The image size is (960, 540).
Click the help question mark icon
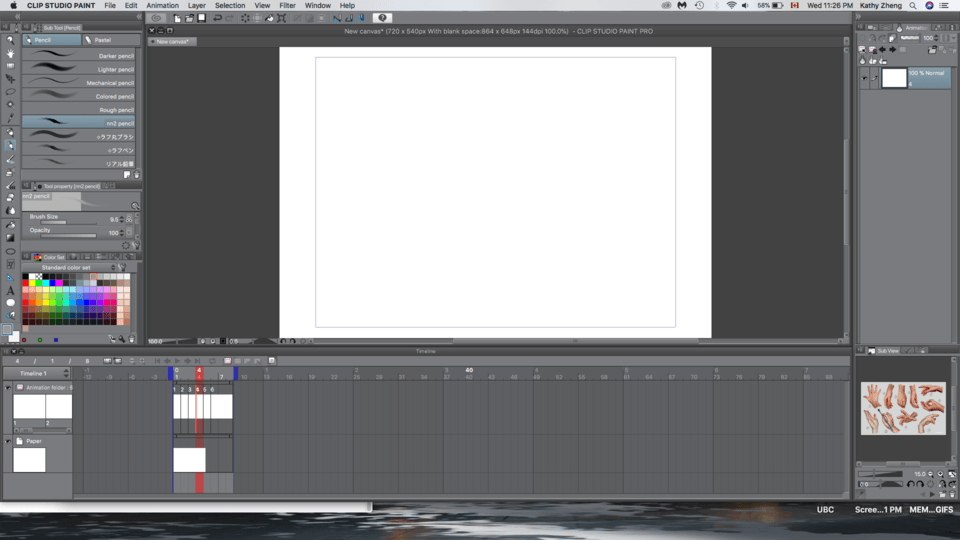(x=382, y=18)
